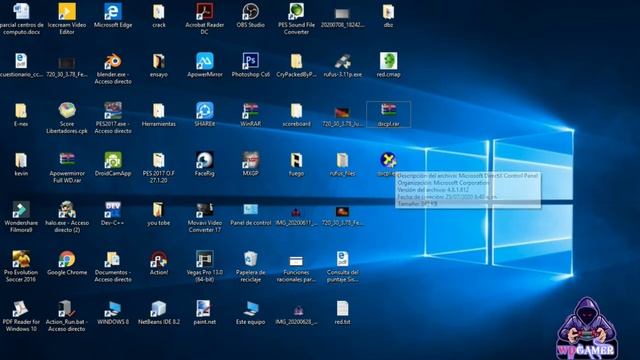Select the crack folder
Image resolution: width=640 pixels, height=360 pixels.
click(x=159, y=16)
